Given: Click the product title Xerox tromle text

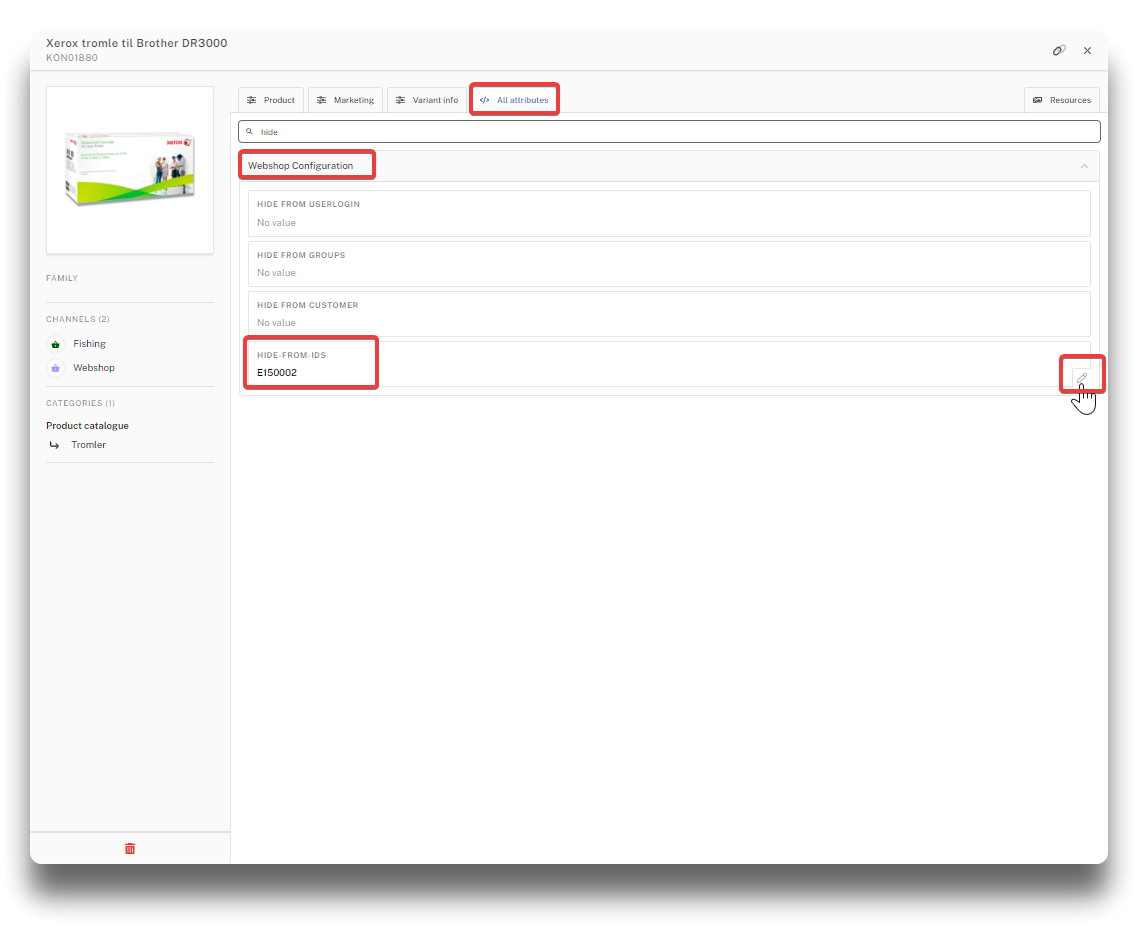Looking at the screenshot, I should [x=136, y=43].
